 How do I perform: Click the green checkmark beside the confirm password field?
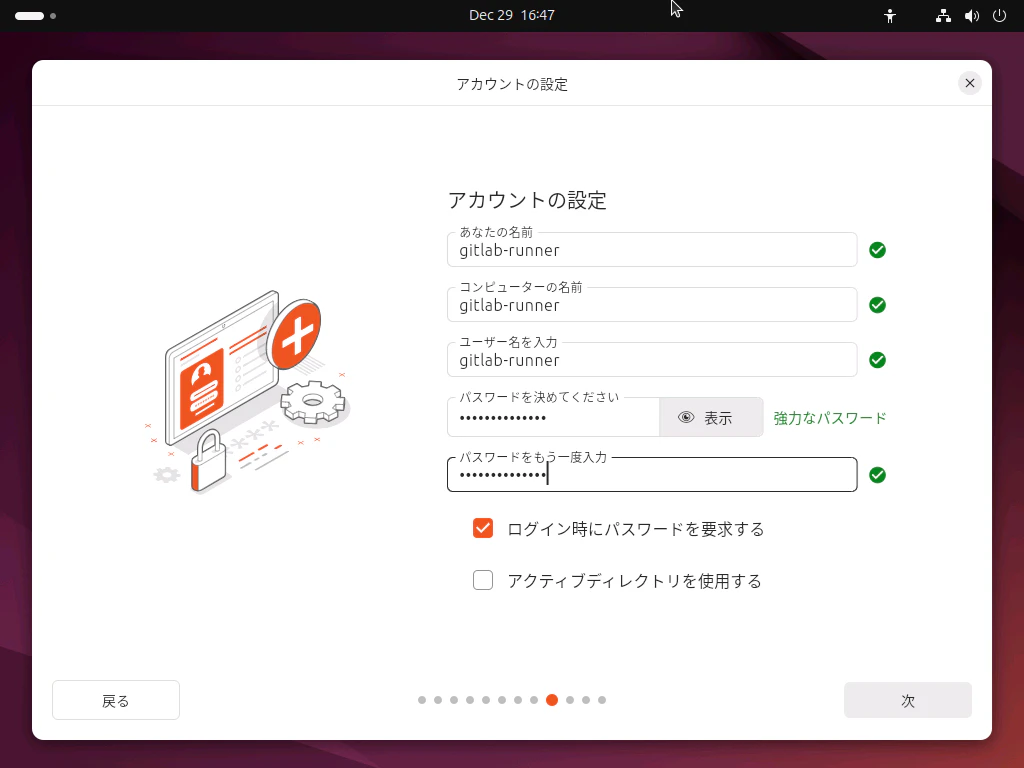[x=877, y=475]
